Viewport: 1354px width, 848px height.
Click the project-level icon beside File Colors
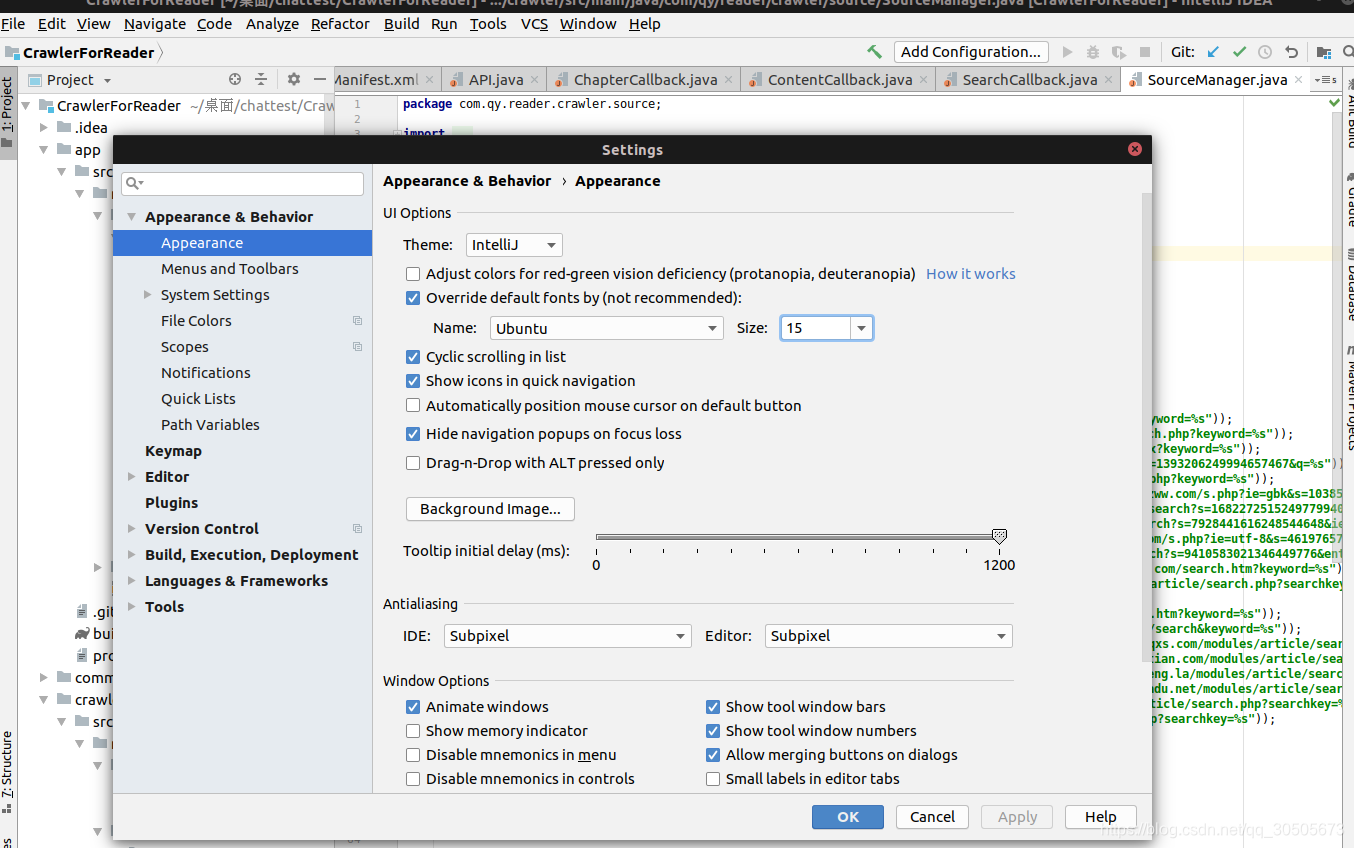(x=357, y=321)
